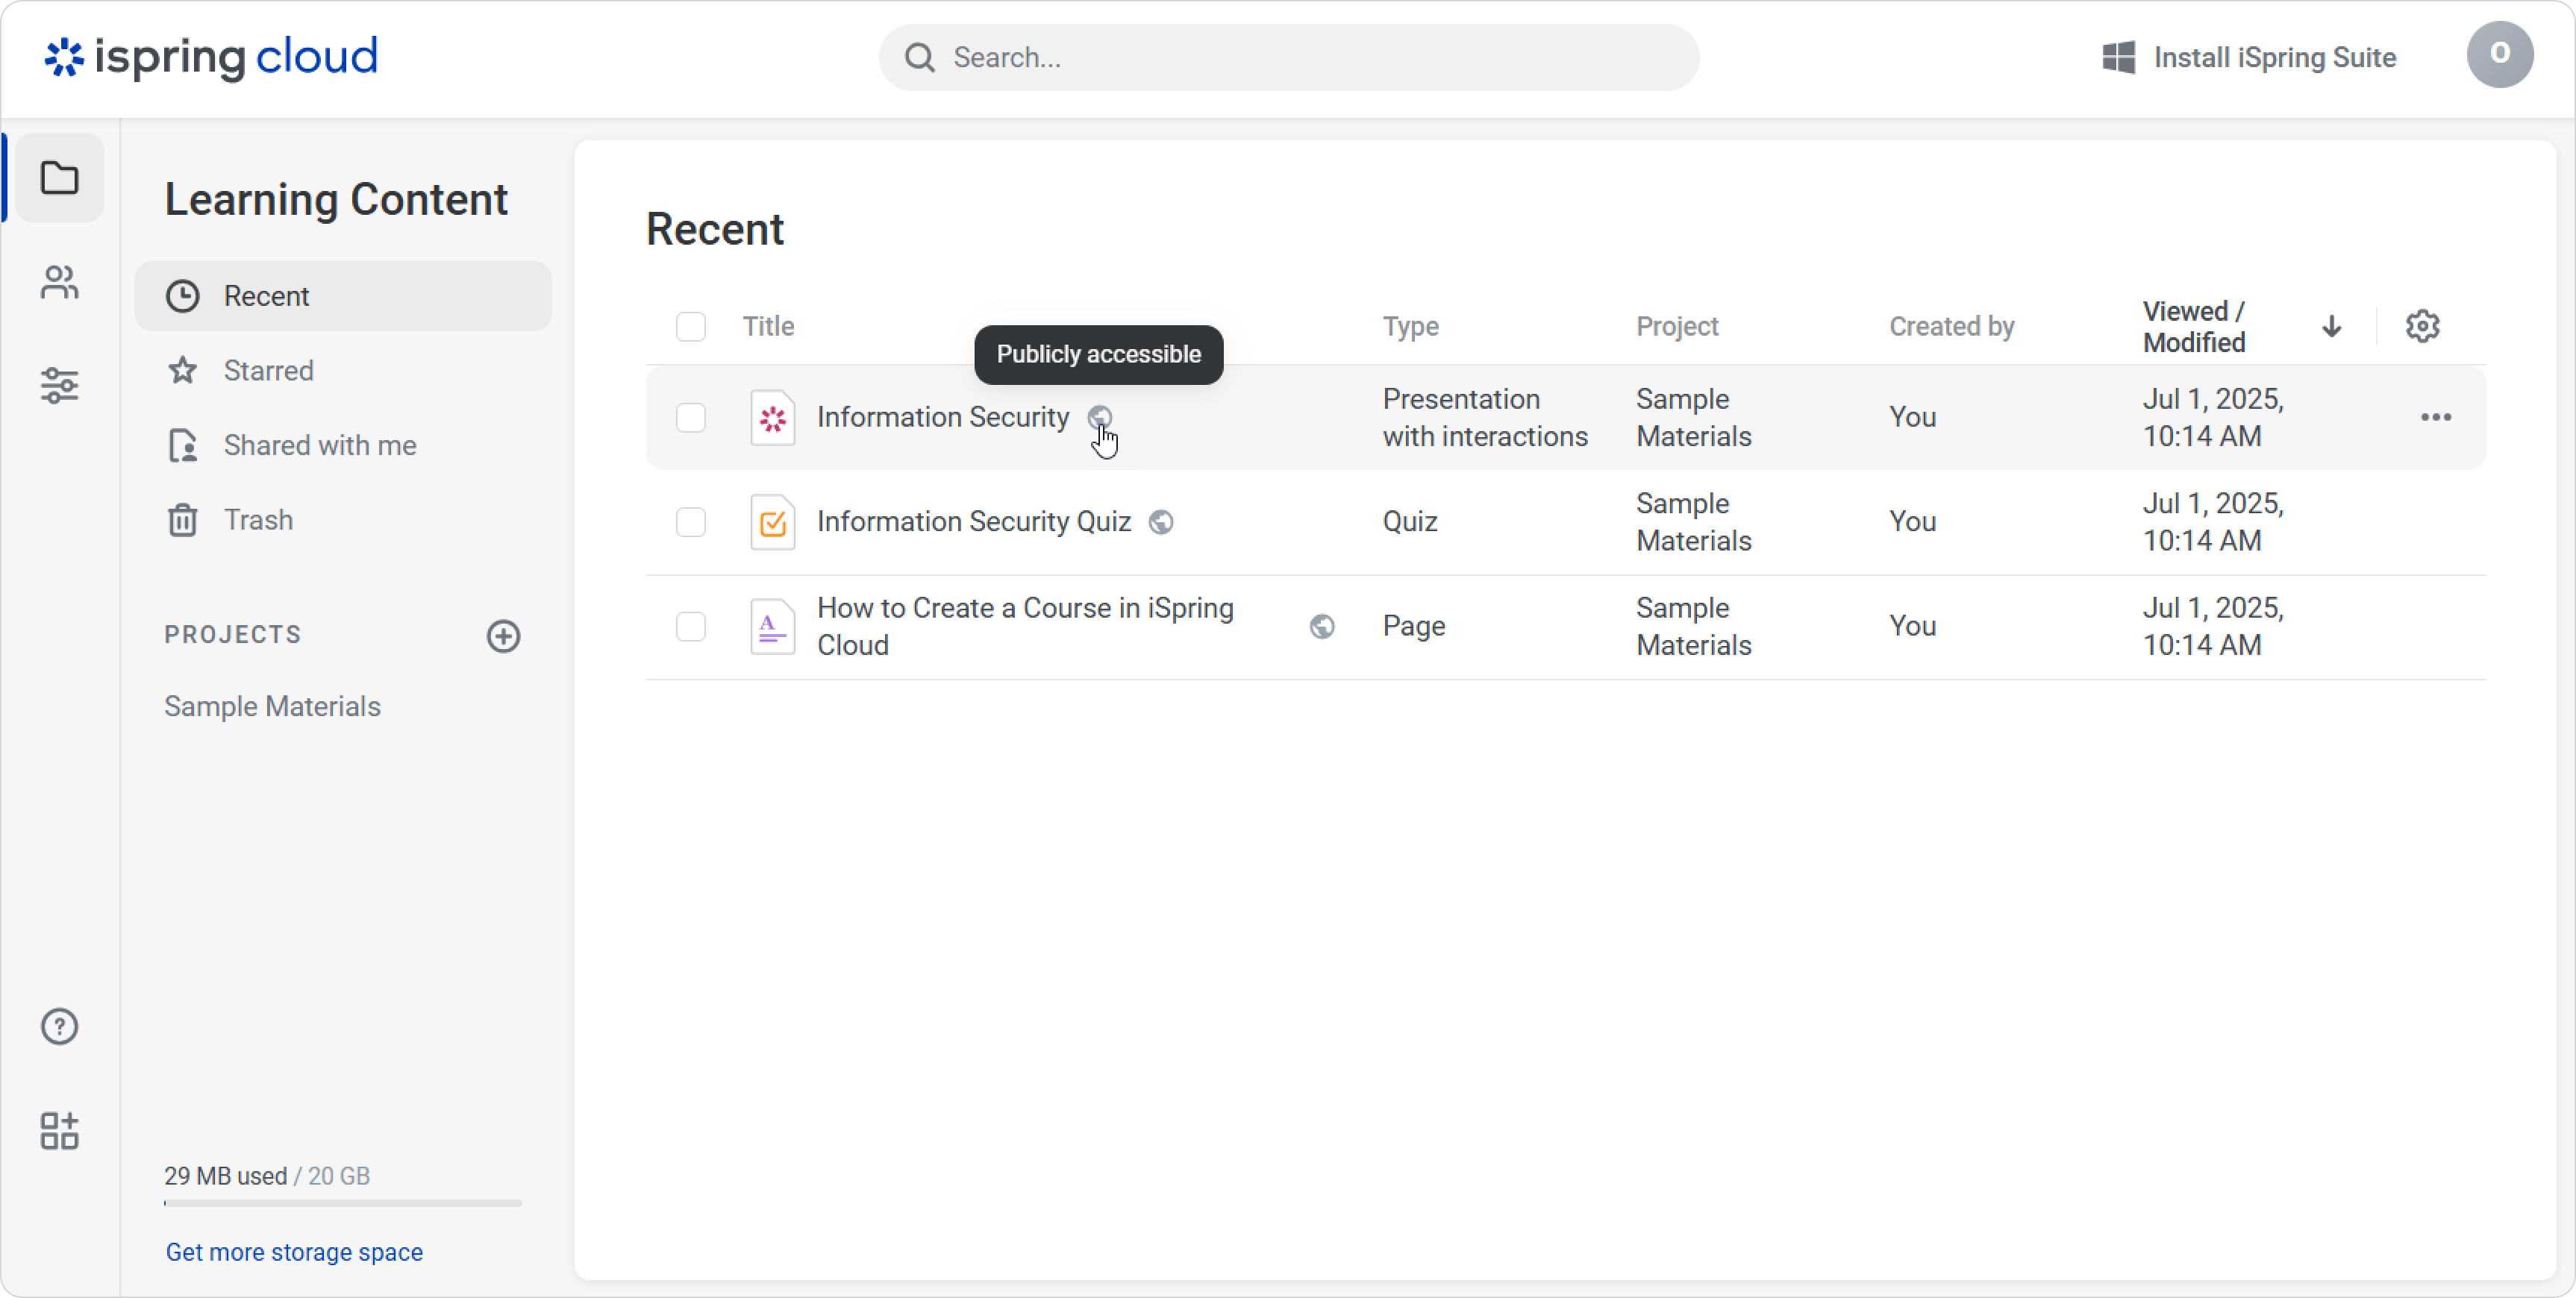Viewport: 2576px width, 1298px height.
Task: Click the Title column header
Action: tap(768, 326)
